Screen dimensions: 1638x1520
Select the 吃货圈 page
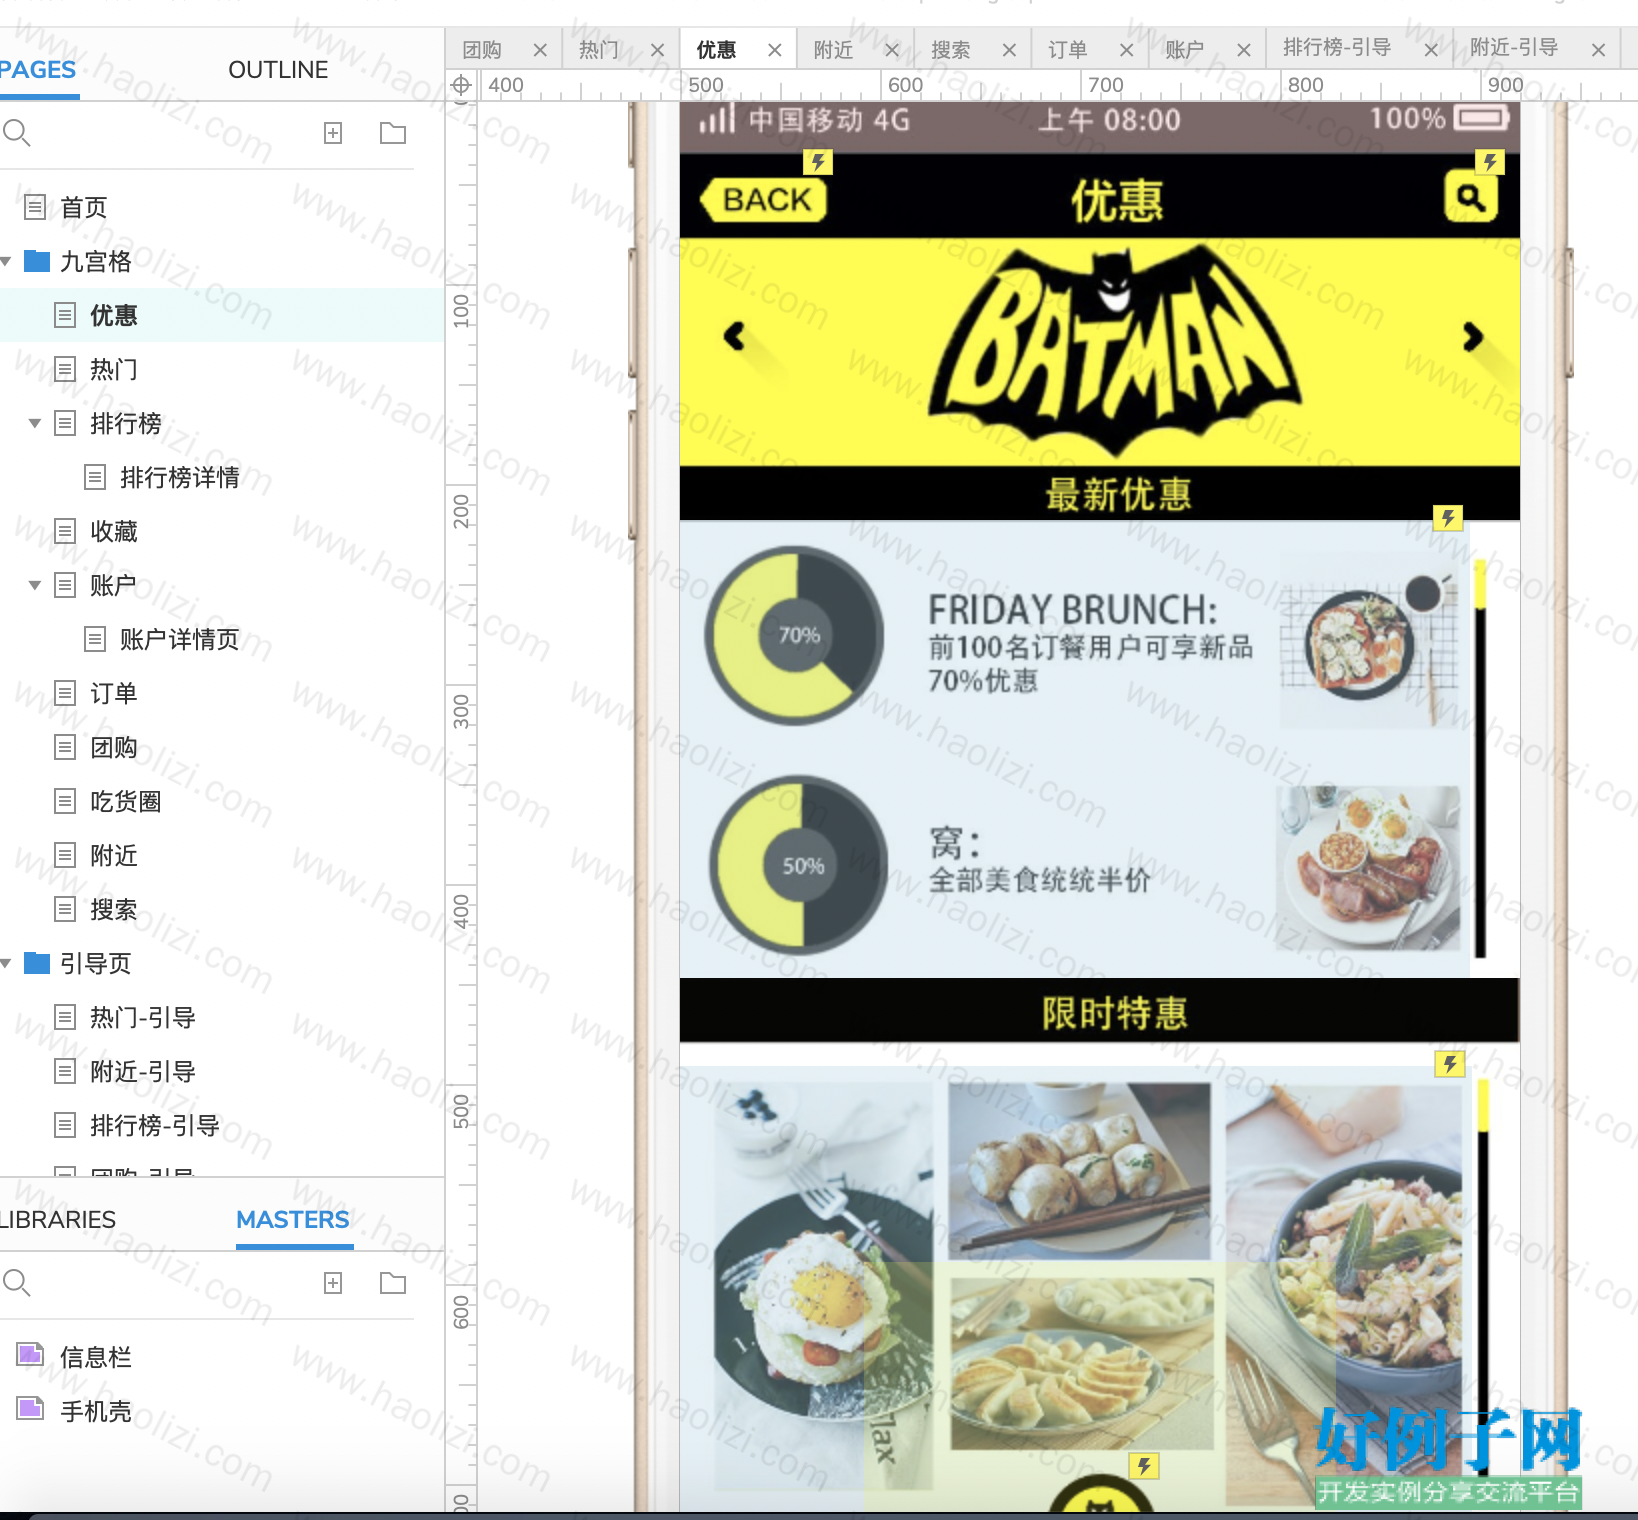[126, 802]
